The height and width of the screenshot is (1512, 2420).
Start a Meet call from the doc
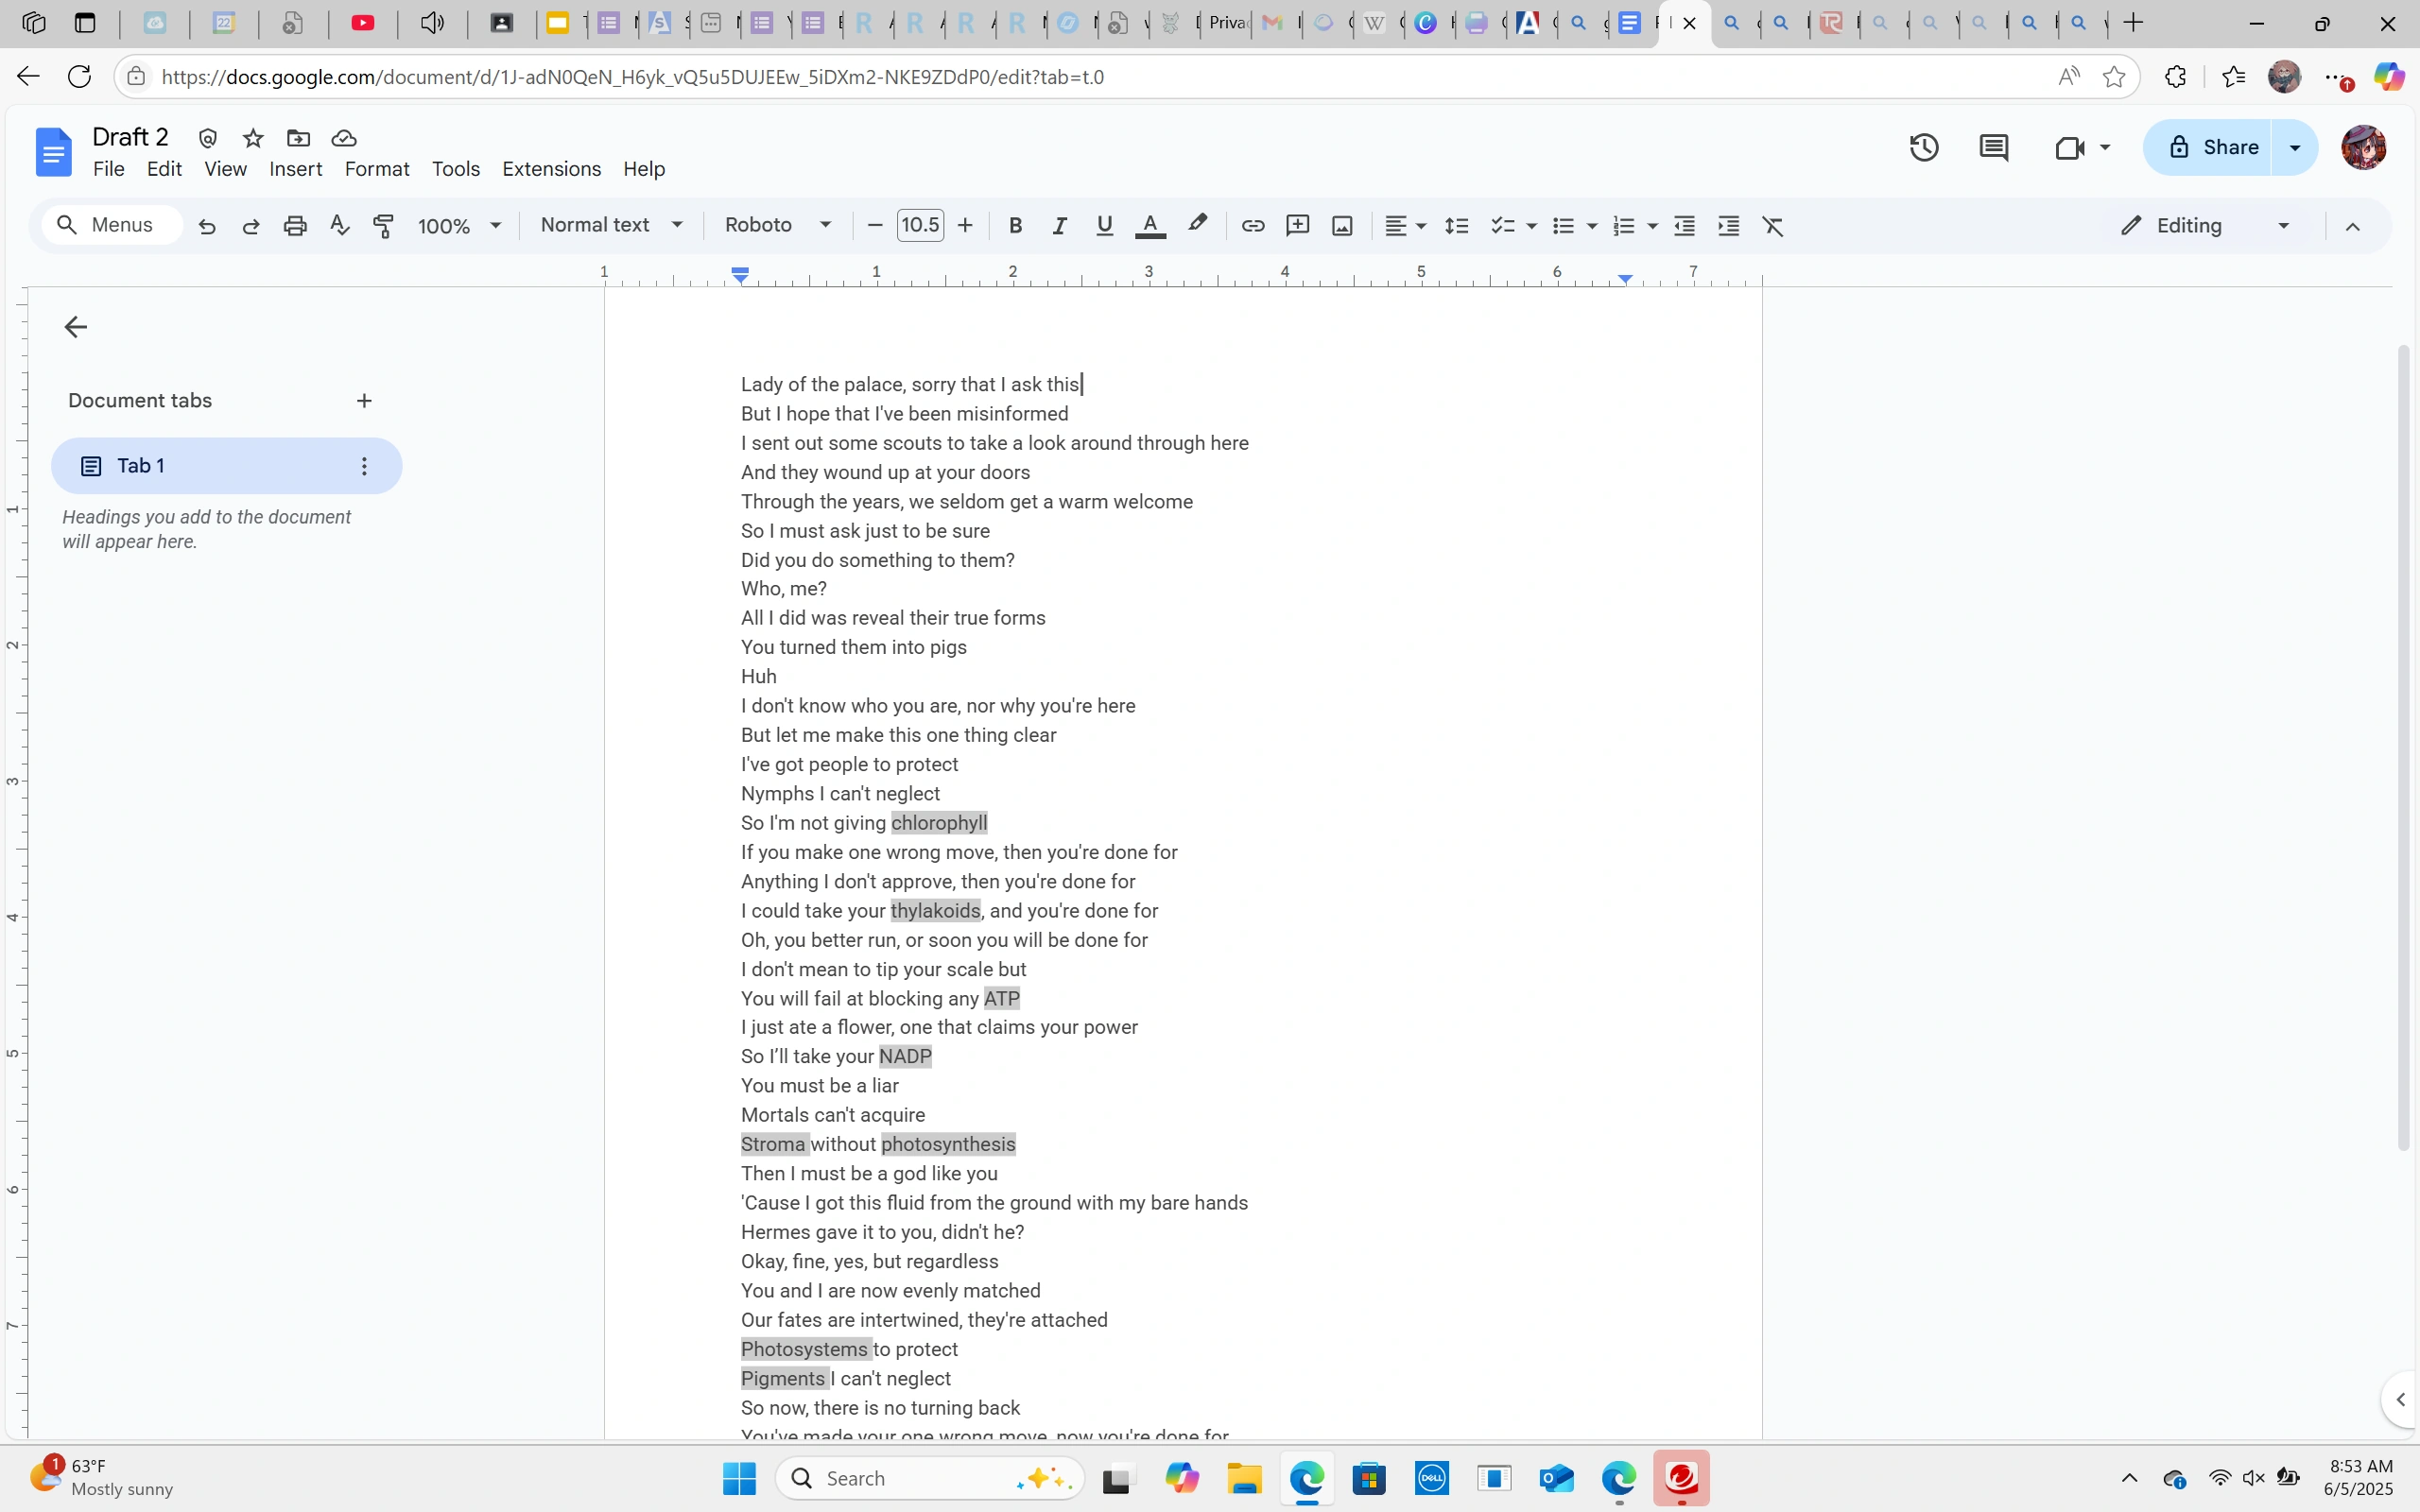pos(2070,147)
